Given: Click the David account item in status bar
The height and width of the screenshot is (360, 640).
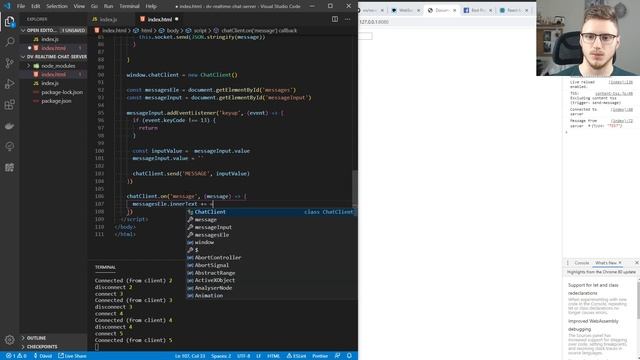Looking at the screenshot, I should click(42, 356).
